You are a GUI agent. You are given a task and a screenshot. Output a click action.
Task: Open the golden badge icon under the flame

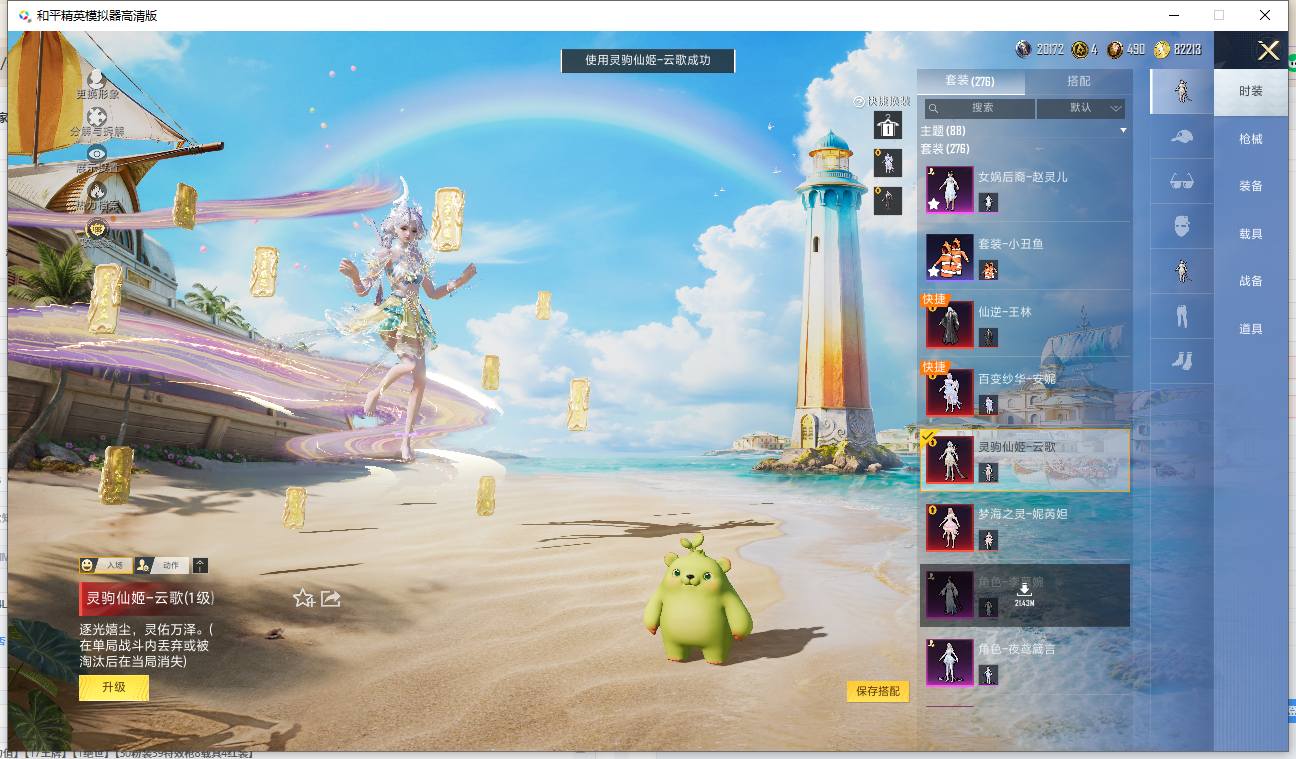[97, 231]
